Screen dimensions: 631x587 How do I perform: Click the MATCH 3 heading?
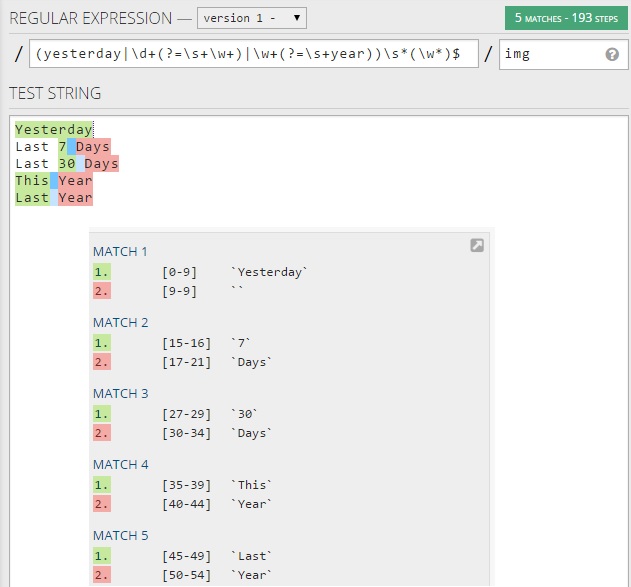click(x=120, y=393)
